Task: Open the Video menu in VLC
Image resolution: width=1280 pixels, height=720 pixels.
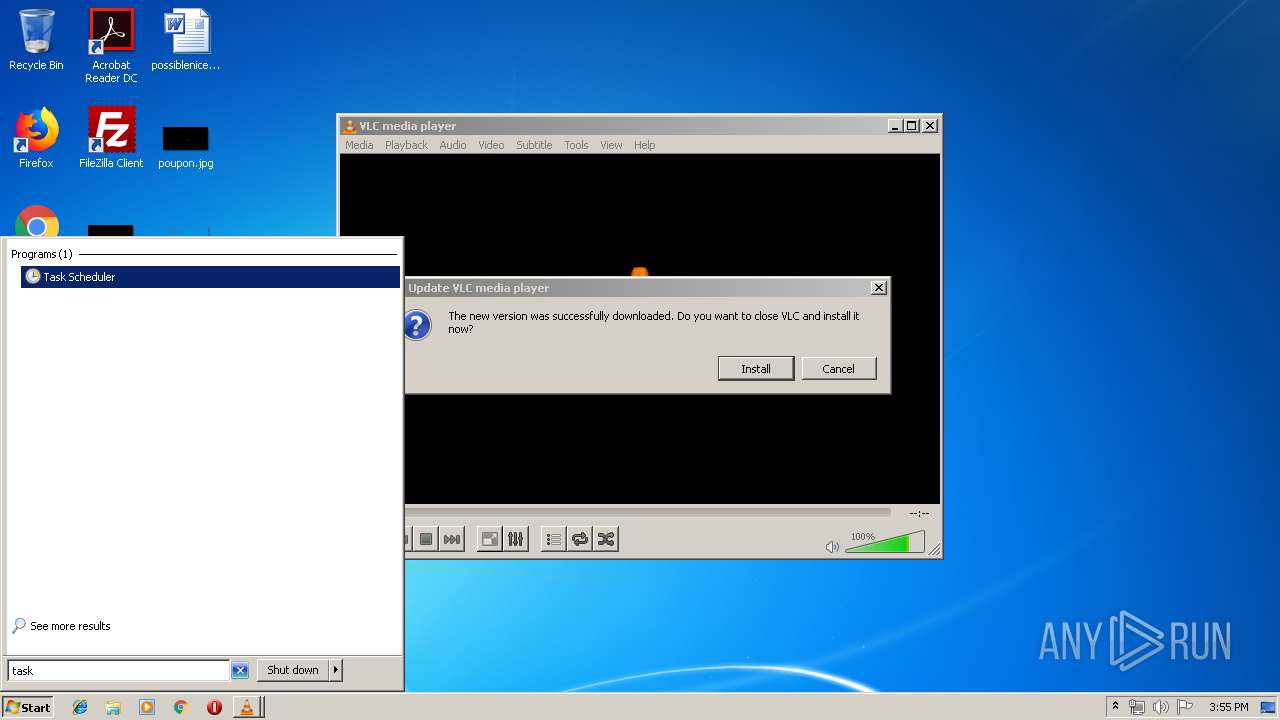Action: 491,145
